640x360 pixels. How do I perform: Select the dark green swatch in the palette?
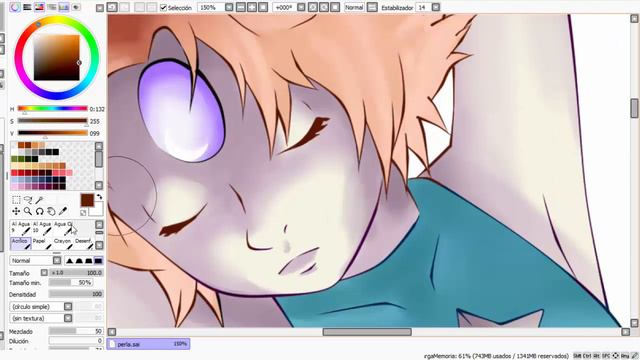22,159
